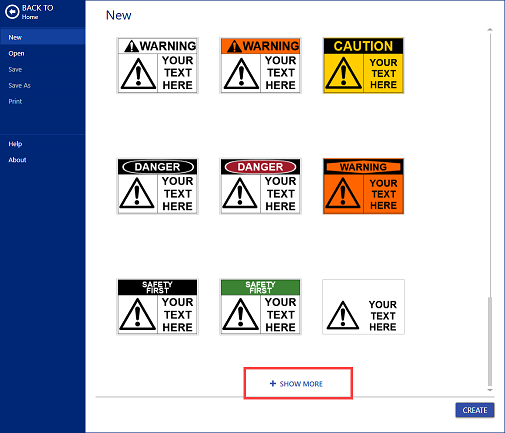Select the red-oval DANGER sign template
Screen dimensions: 505x433
(260, 186)
